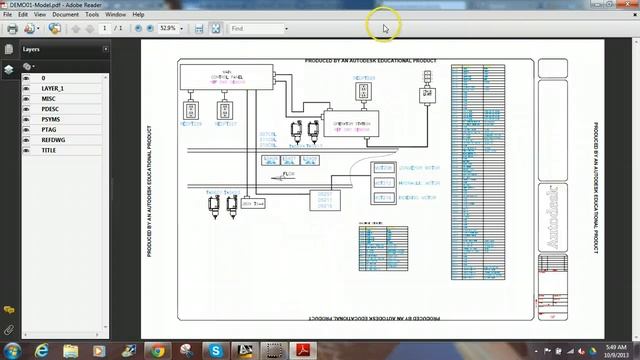Hide the PSYMS layer eye icon
The image size is (640, 360).
tap(27, 119)
